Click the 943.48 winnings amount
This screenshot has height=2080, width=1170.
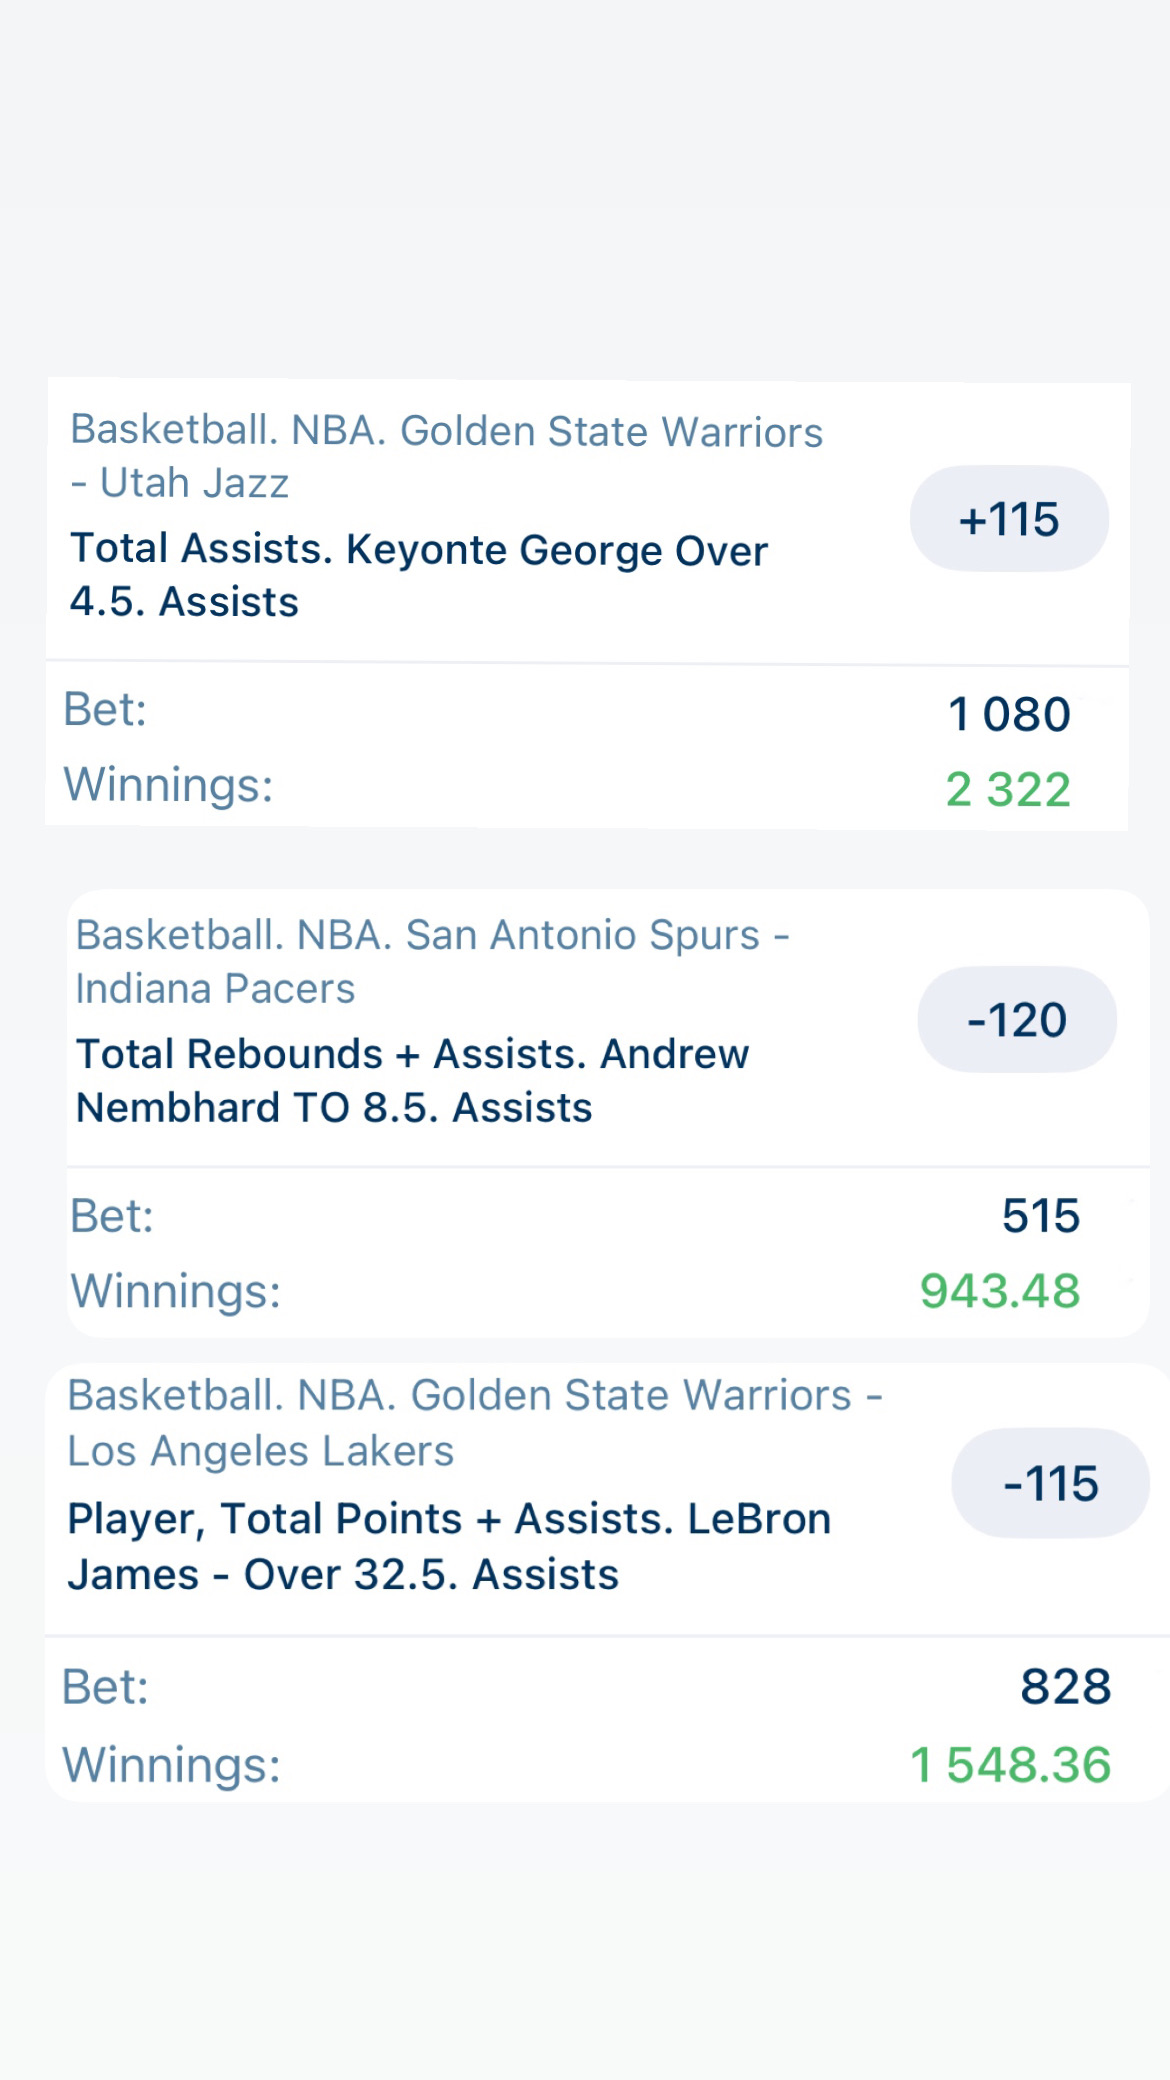1000,1291
